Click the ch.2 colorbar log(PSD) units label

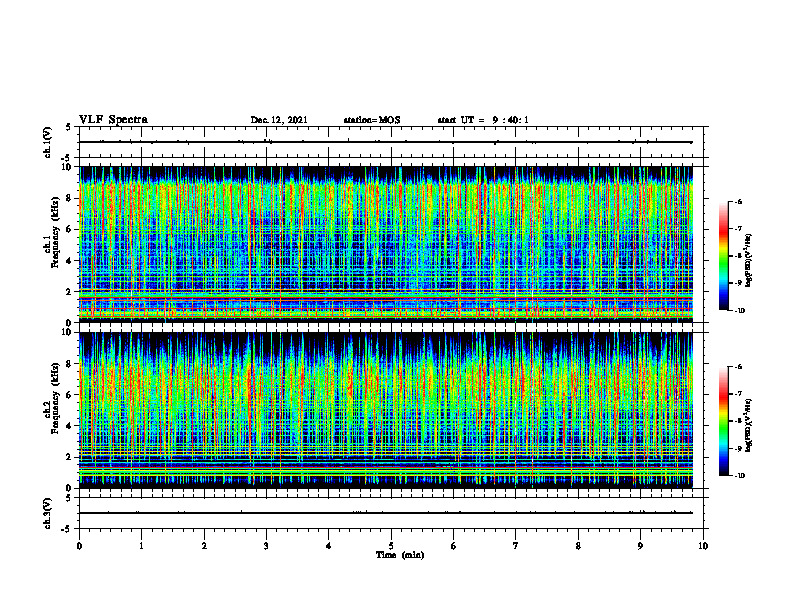click(x=749, y=425)
